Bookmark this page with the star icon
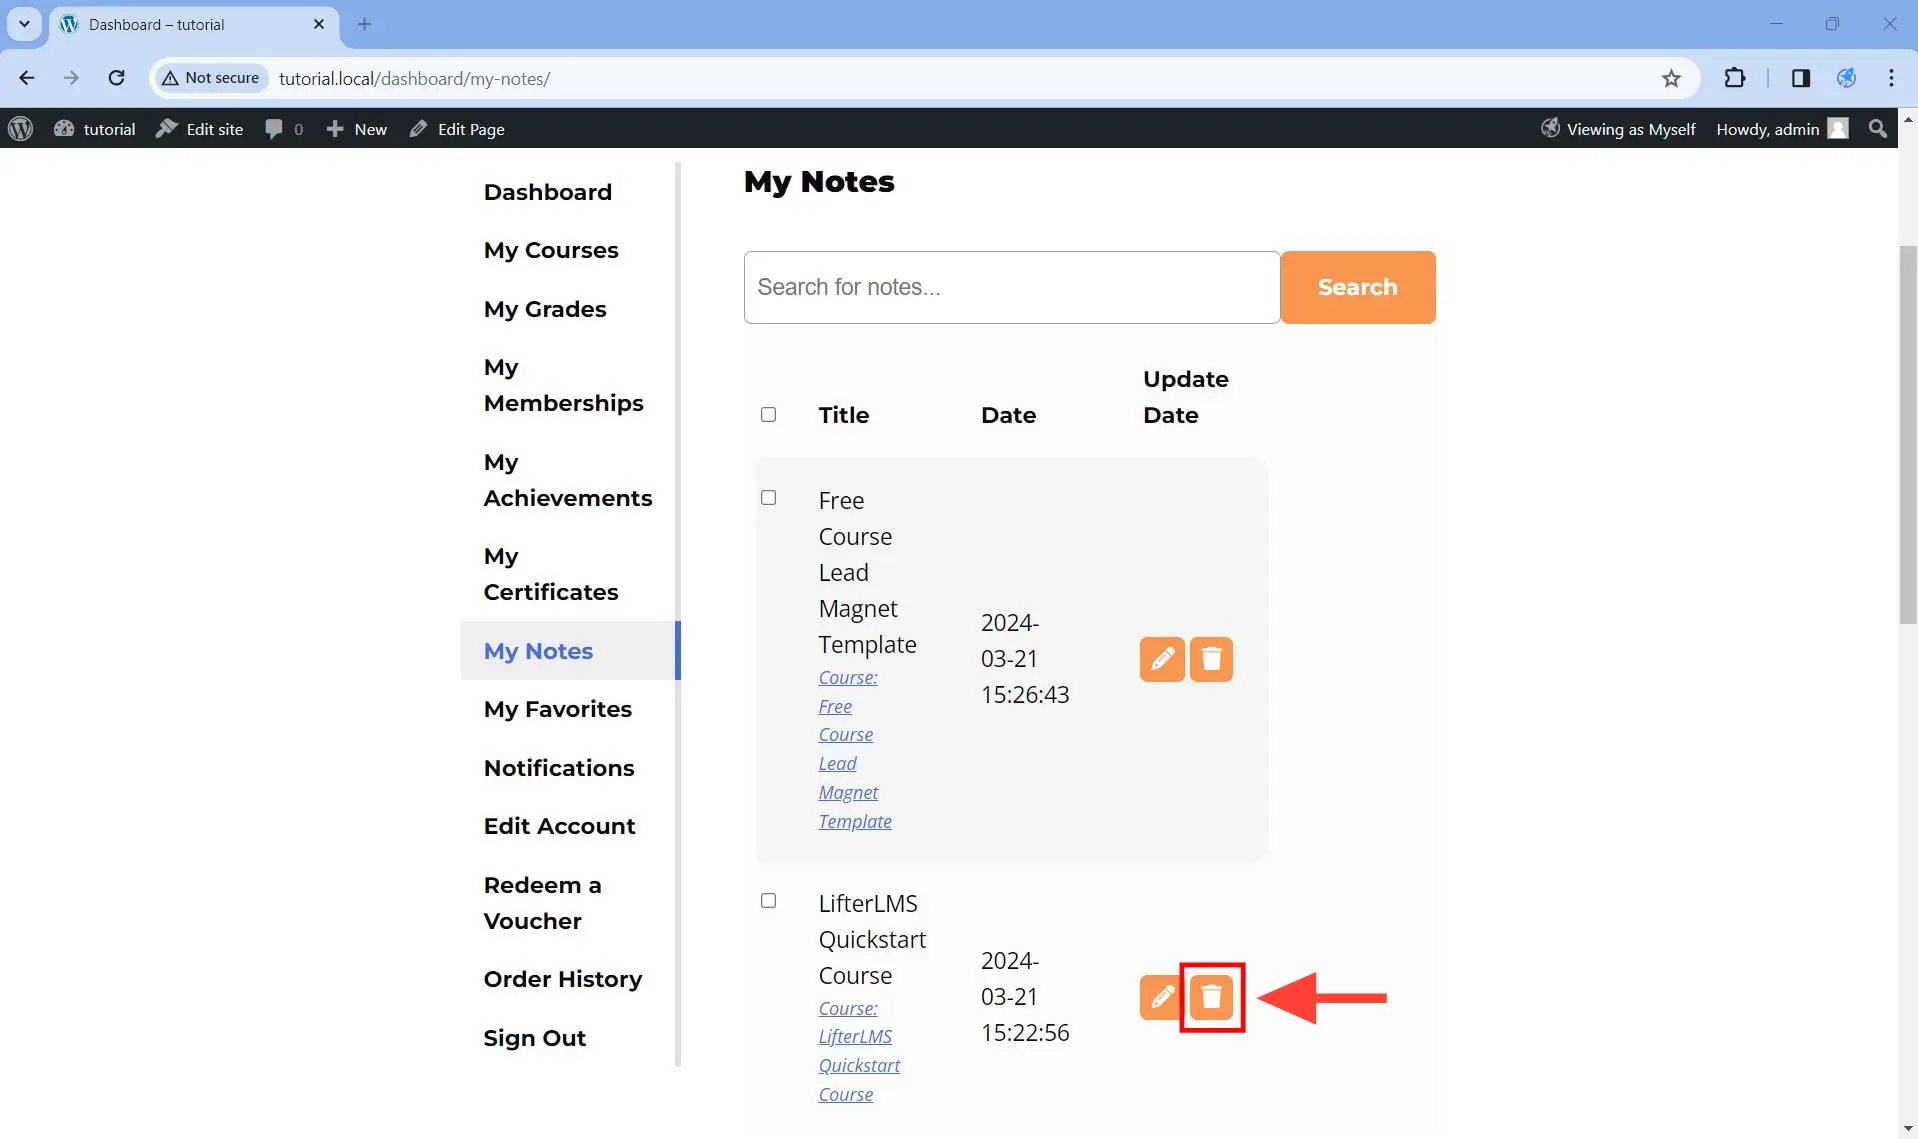Image resolution: width=1918 pixels, height=1139 pixels. click(1671, 78)
